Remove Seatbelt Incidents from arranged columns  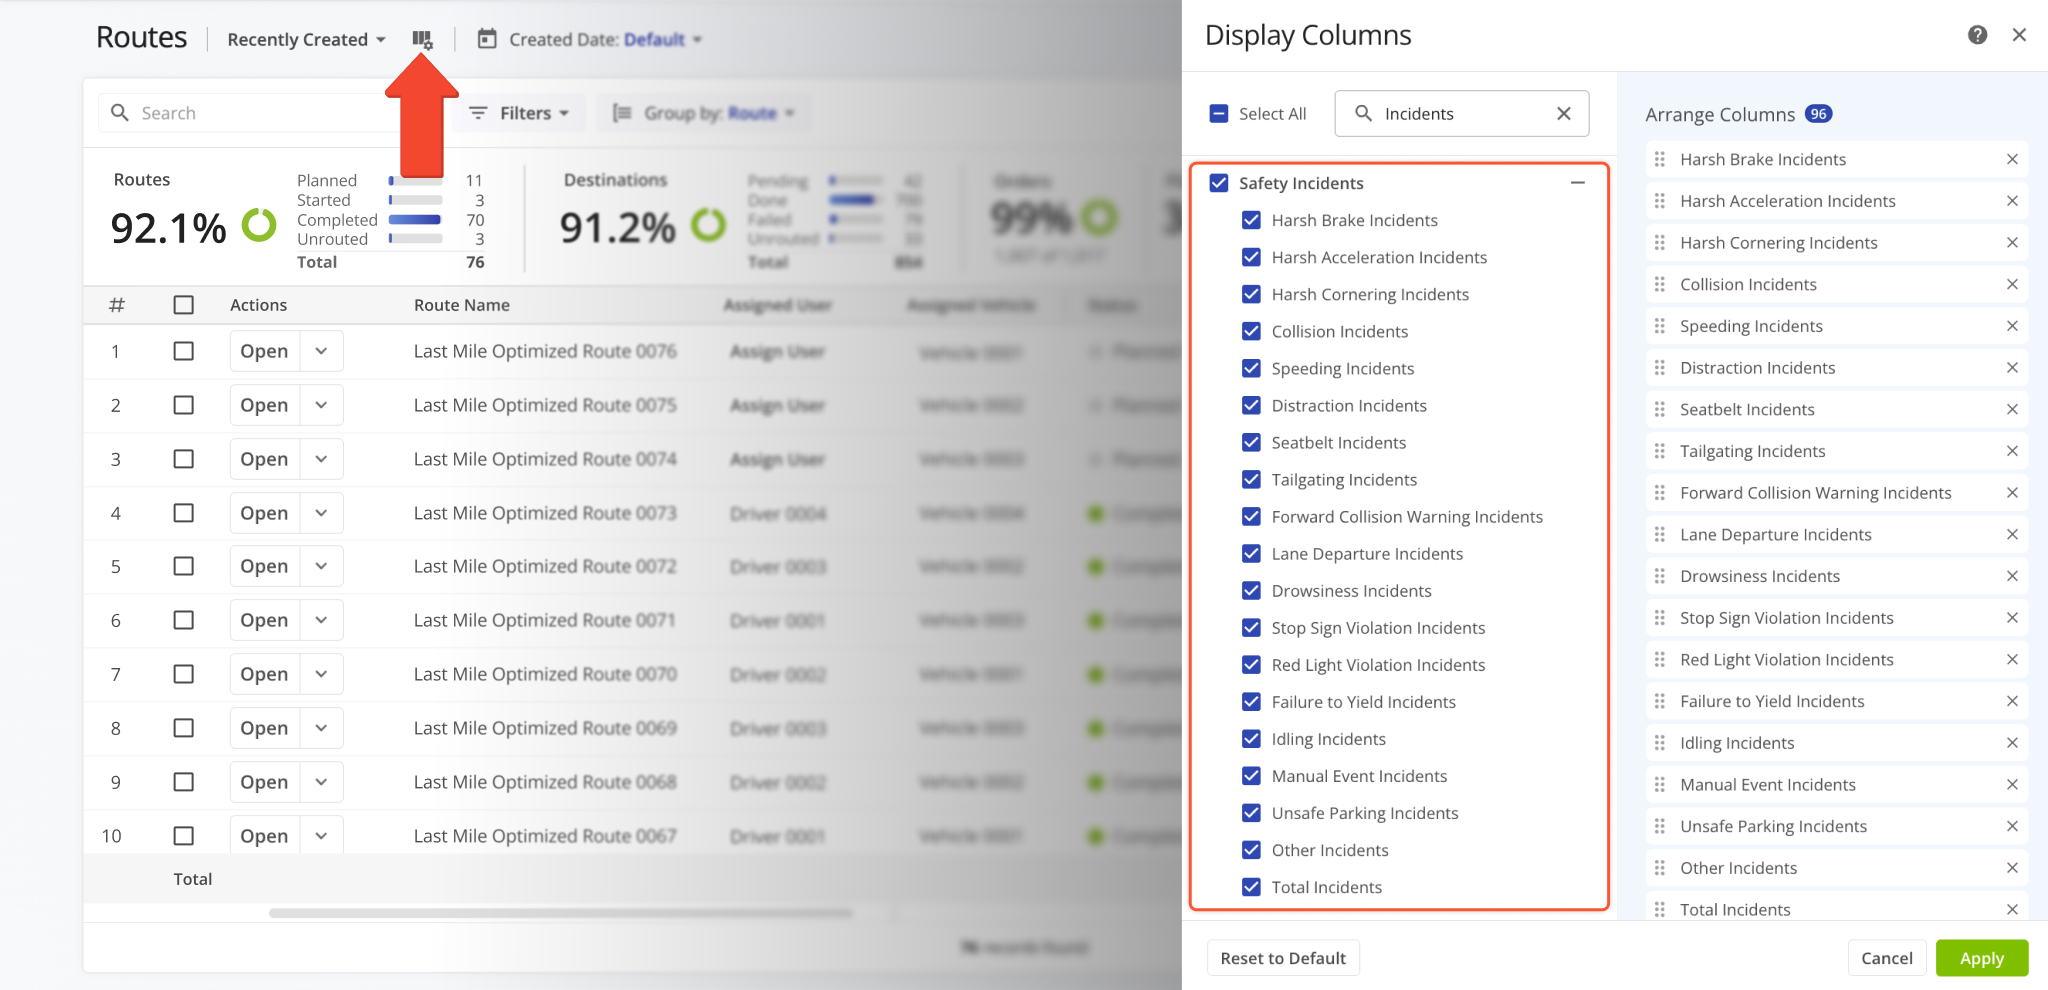[x=2012, y=410]
